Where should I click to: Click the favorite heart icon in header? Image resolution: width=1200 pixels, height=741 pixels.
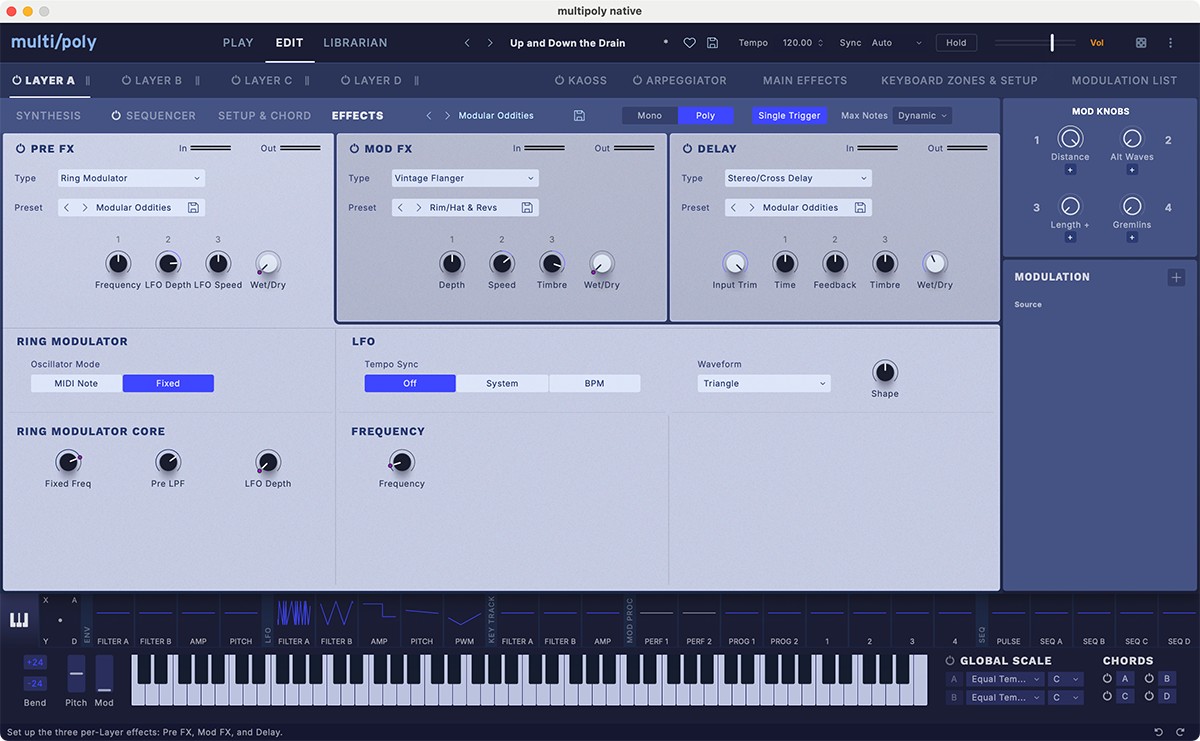[x=689, y=43]
